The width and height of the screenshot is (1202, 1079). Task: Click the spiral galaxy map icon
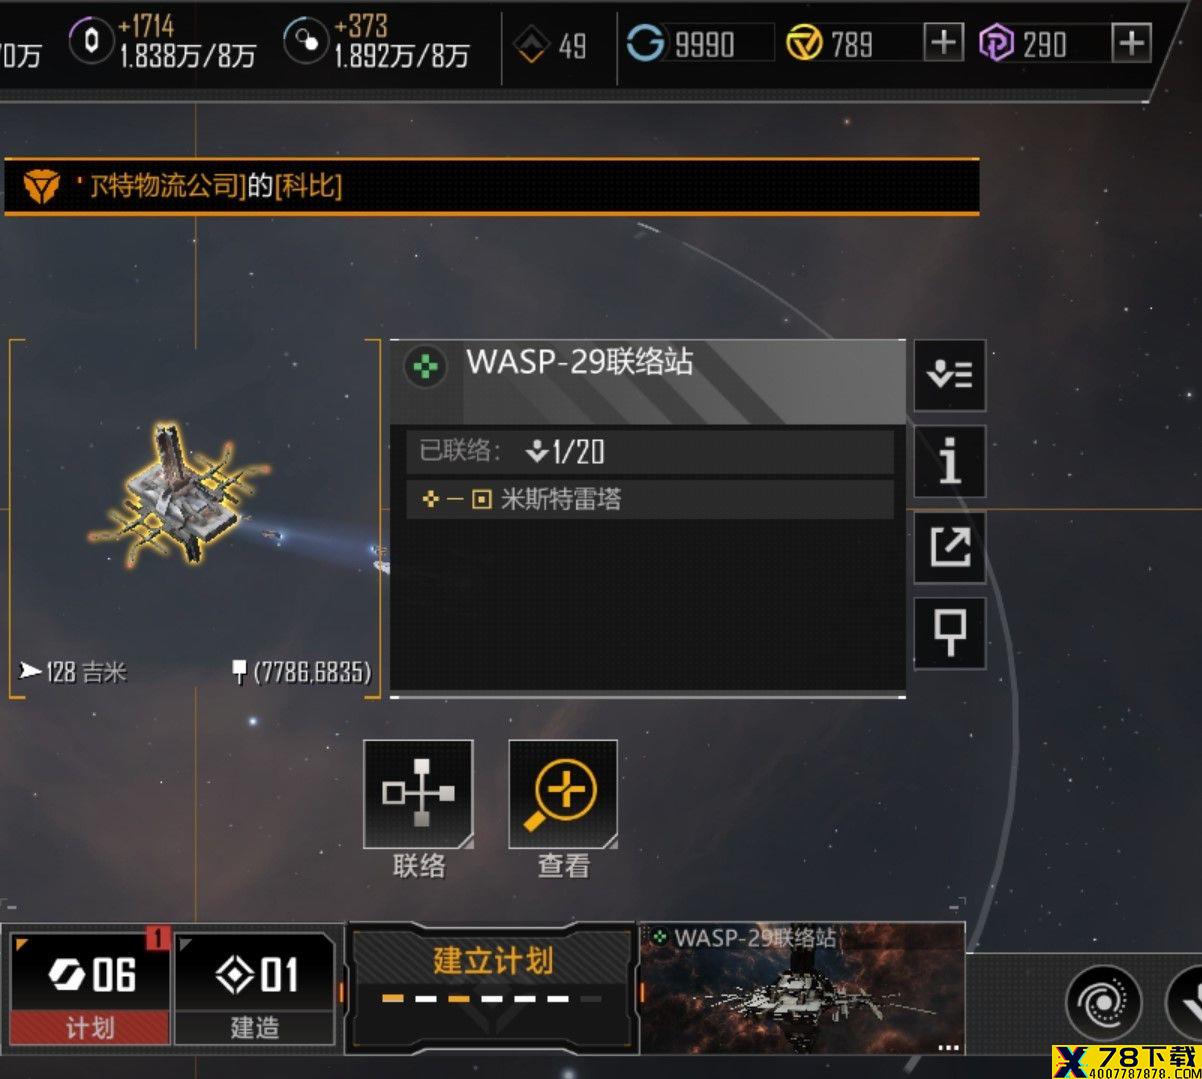click(x=1104, y=1001)
